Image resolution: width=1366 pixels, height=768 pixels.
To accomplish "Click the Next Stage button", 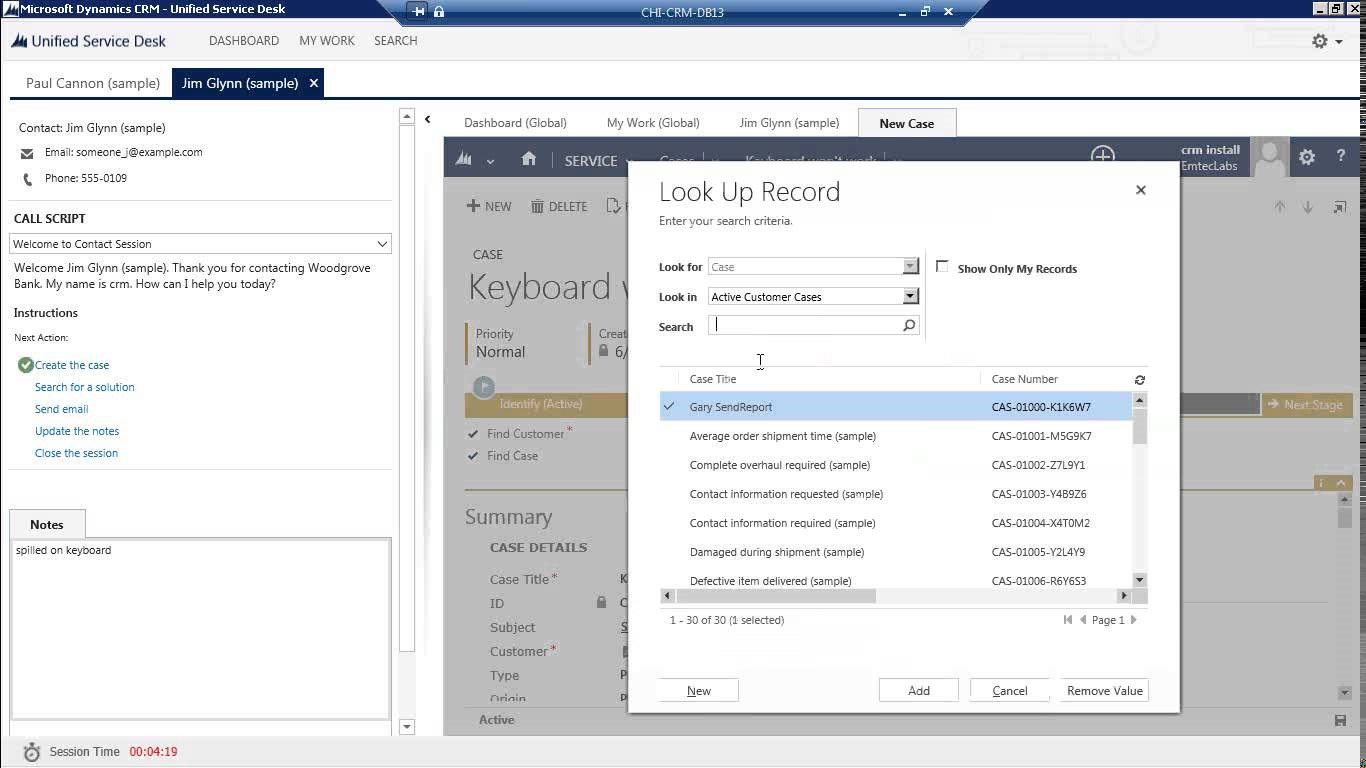I will 1308,404.
